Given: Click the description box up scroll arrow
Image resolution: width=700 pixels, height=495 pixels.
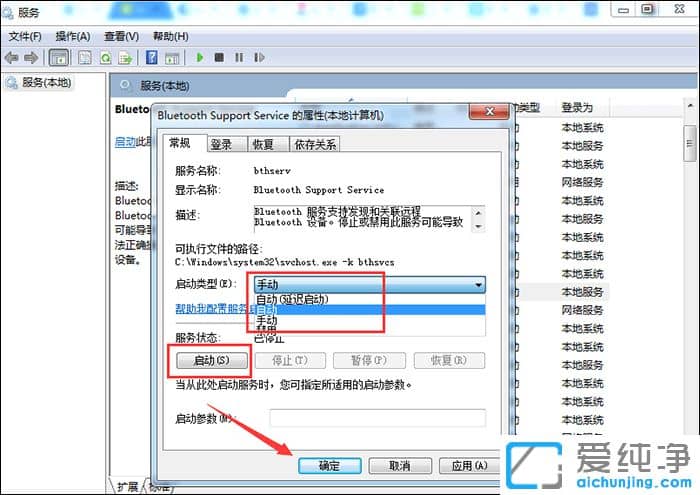Looking at the screenshot, I should pos(478,212).
